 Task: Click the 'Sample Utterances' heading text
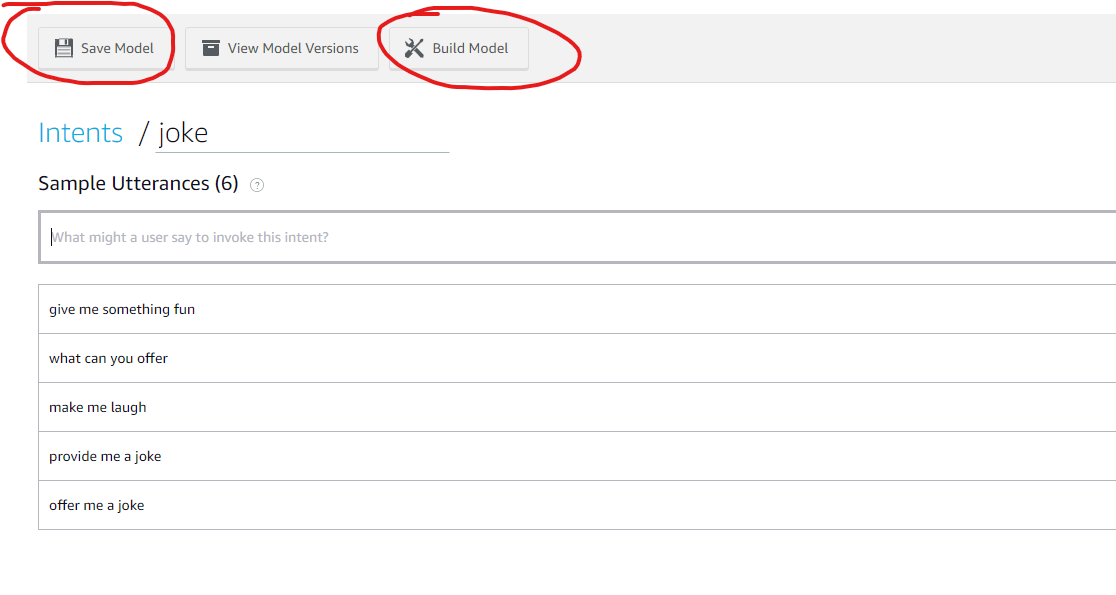click(x=123, y=183)
